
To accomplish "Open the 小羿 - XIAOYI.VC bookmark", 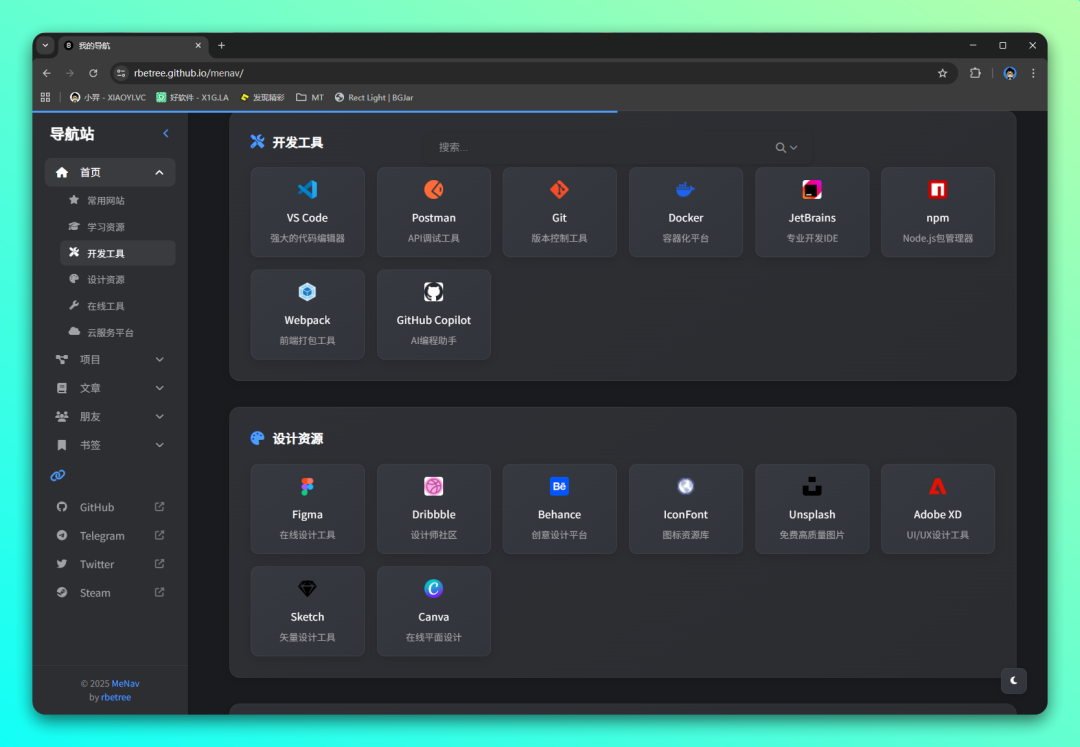I will tap(108, 98).
